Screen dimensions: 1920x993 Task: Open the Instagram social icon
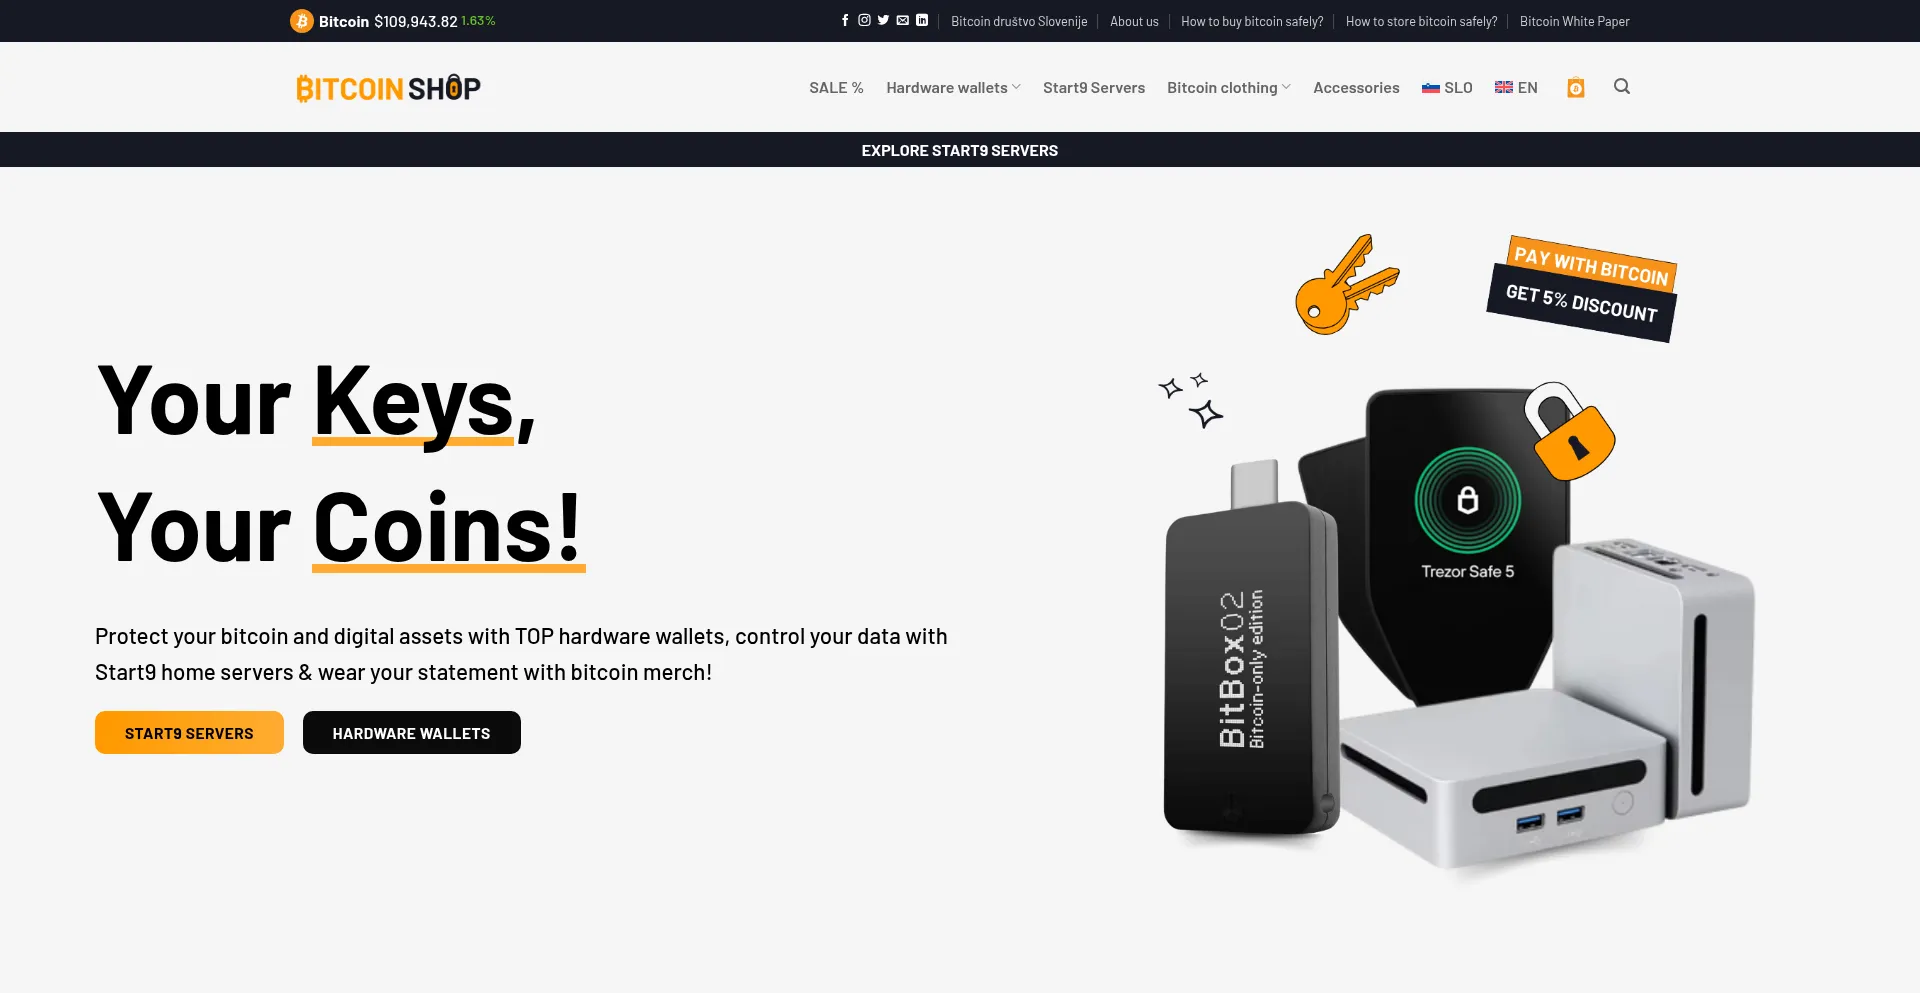[864, 20]
